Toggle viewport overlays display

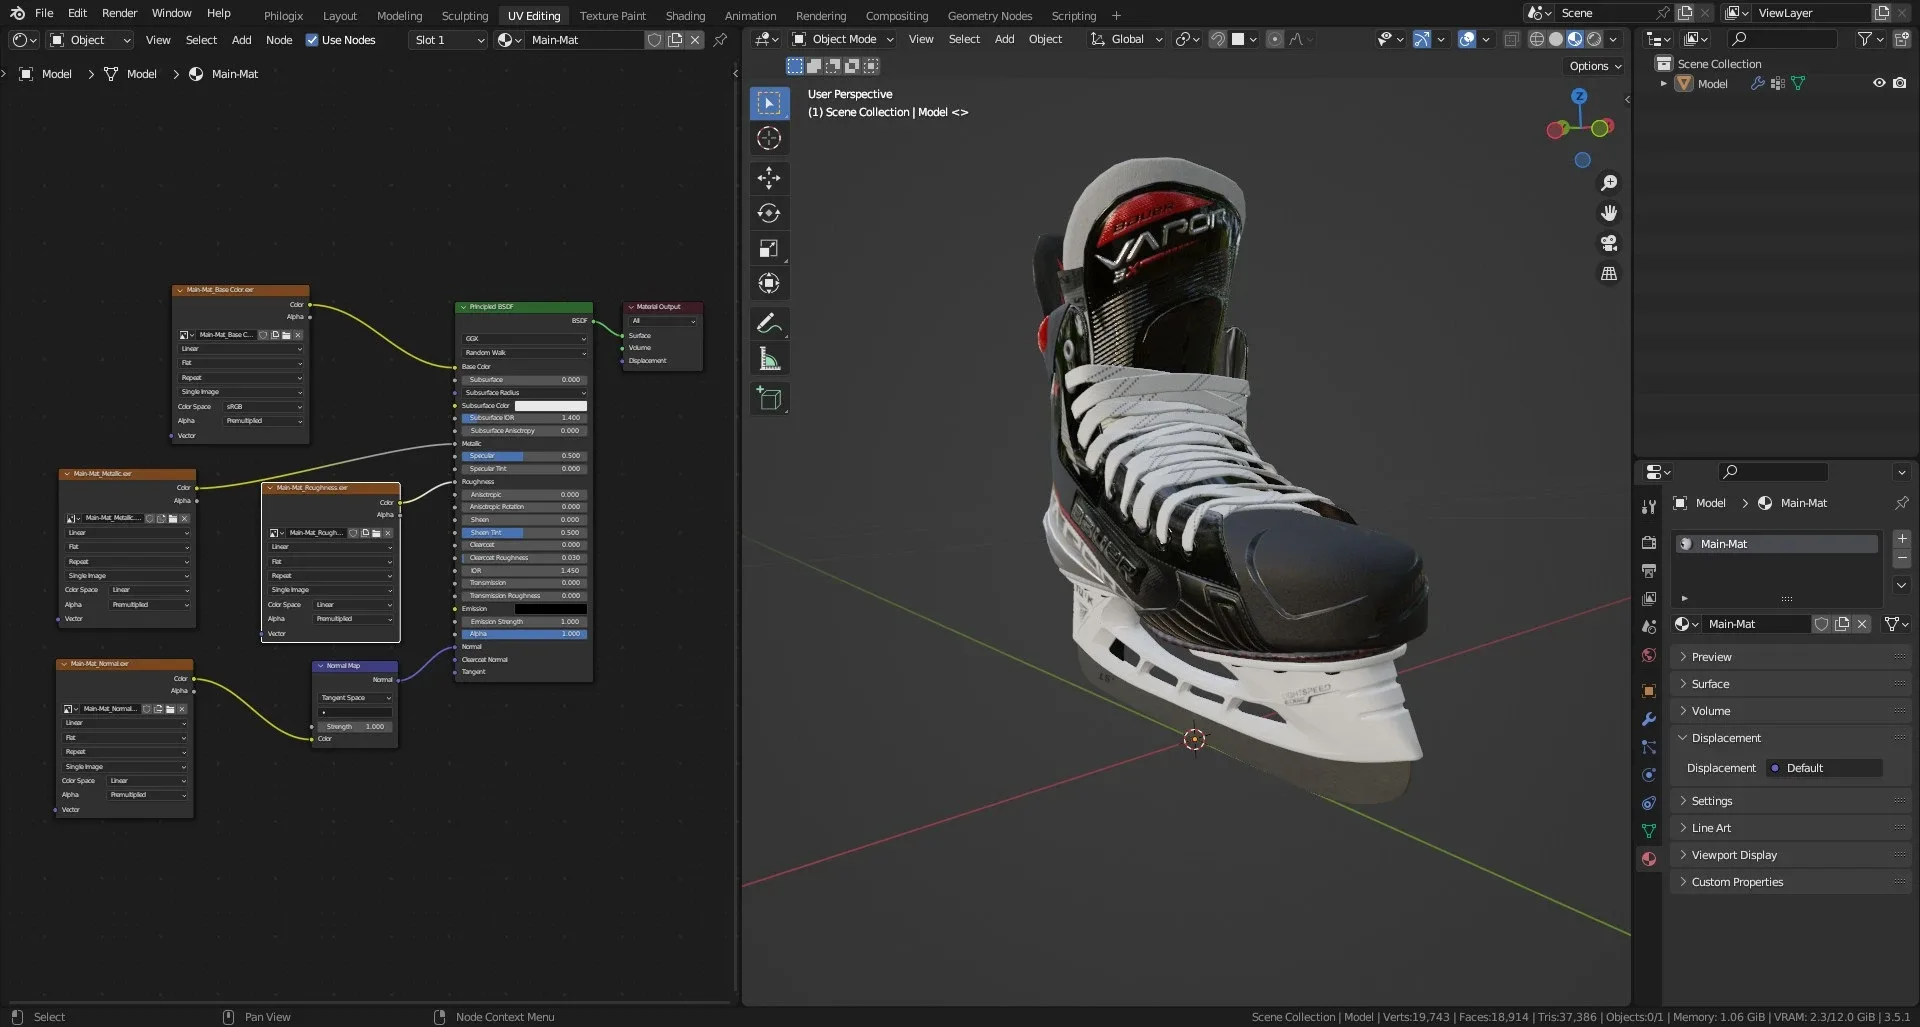(x=1466, y=39)
